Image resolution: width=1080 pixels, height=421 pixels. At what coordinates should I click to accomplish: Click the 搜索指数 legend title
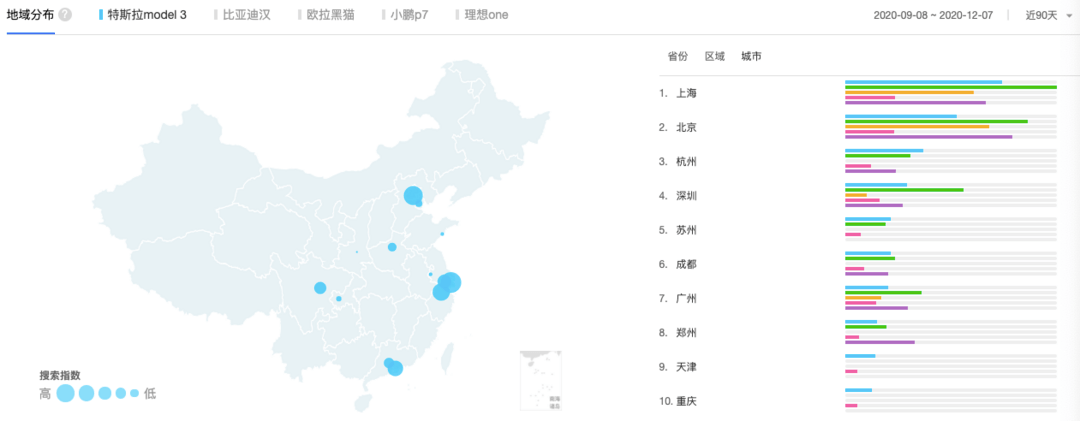pyautogui.click(x=60, y=376)
